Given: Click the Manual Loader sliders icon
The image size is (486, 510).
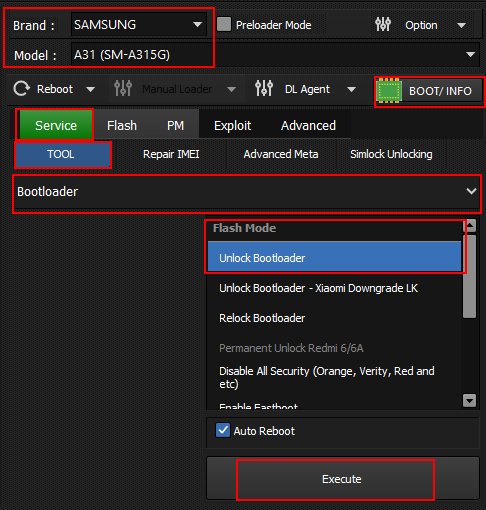Looking at the screenshot, I should pyautogui.click(x=123, y=89).
